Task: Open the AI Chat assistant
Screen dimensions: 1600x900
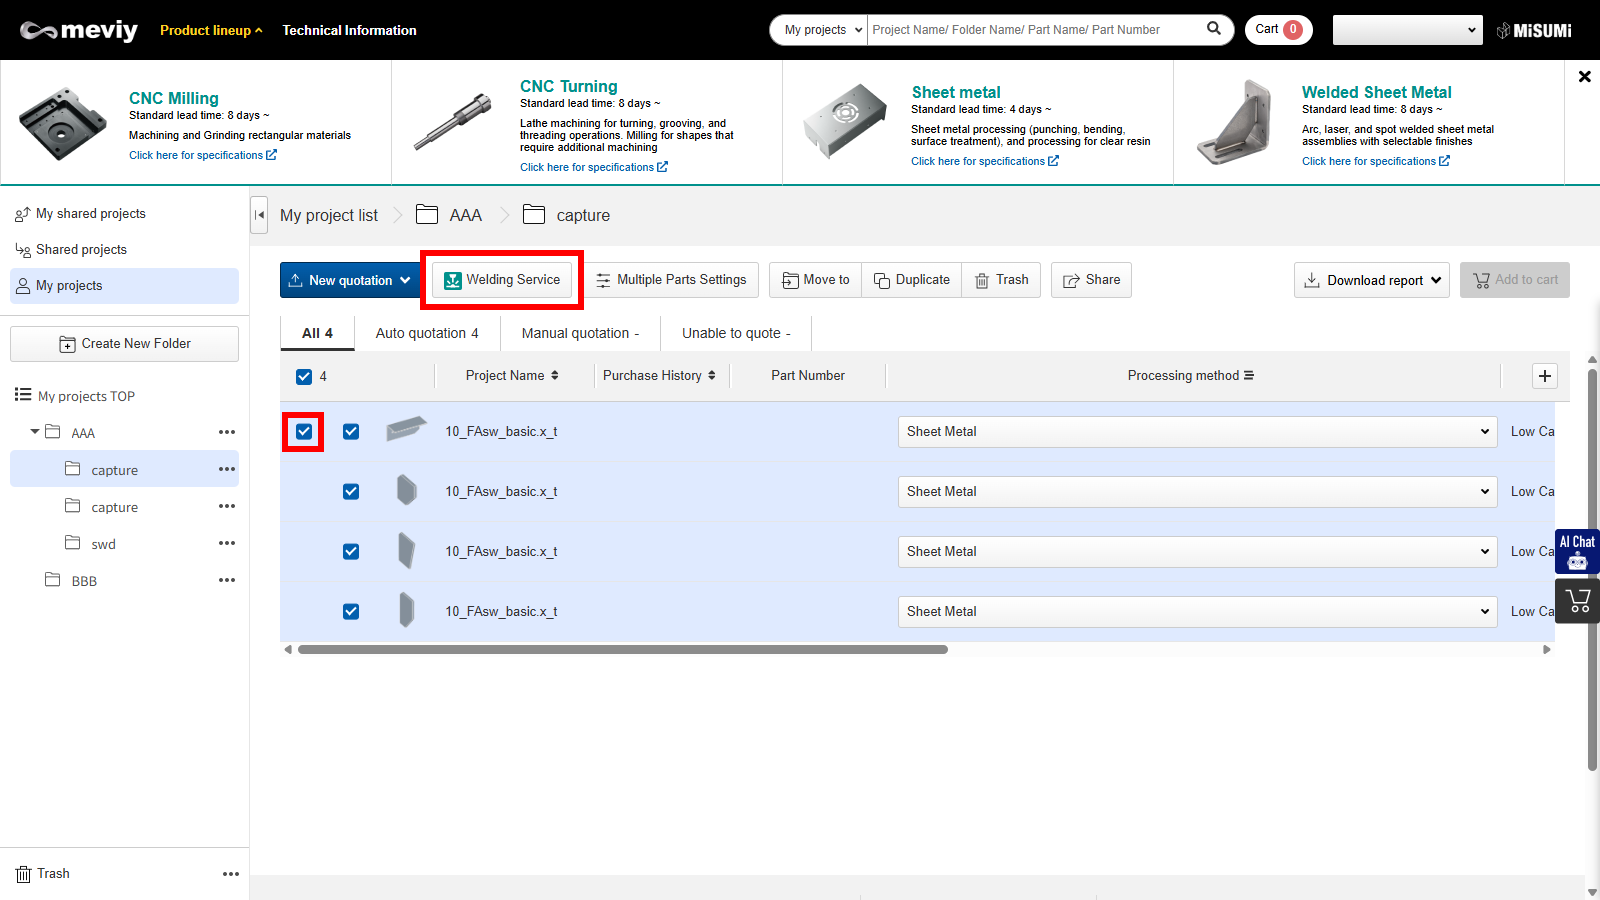Action: point(1577,551)
